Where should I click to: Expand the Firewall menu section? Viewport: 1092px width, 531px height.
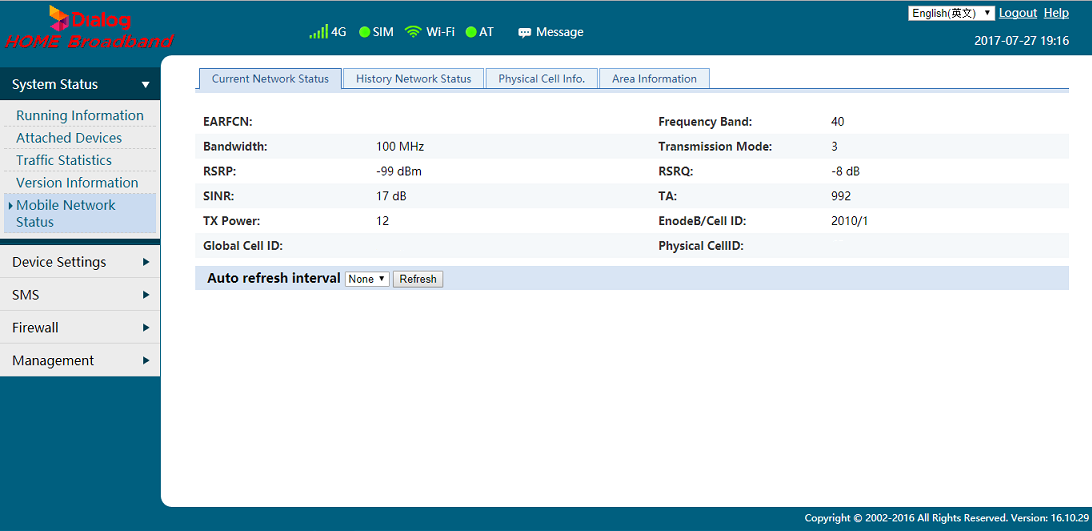point(80,328)
